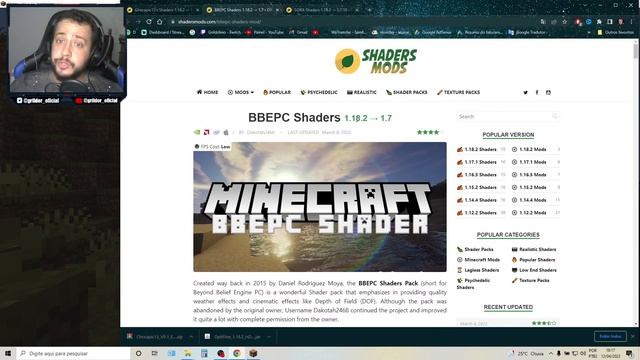Open the SHADER PACKS navigation item
640x360 pixels.
(x=407, y=93)
